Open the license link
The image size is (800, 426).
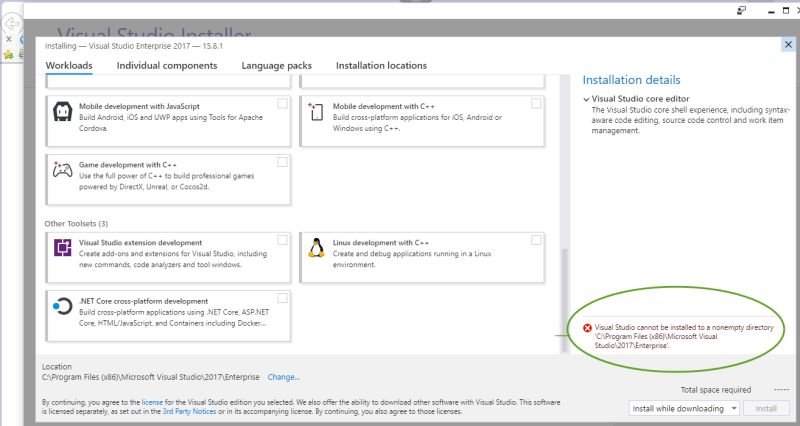(152, 403)
